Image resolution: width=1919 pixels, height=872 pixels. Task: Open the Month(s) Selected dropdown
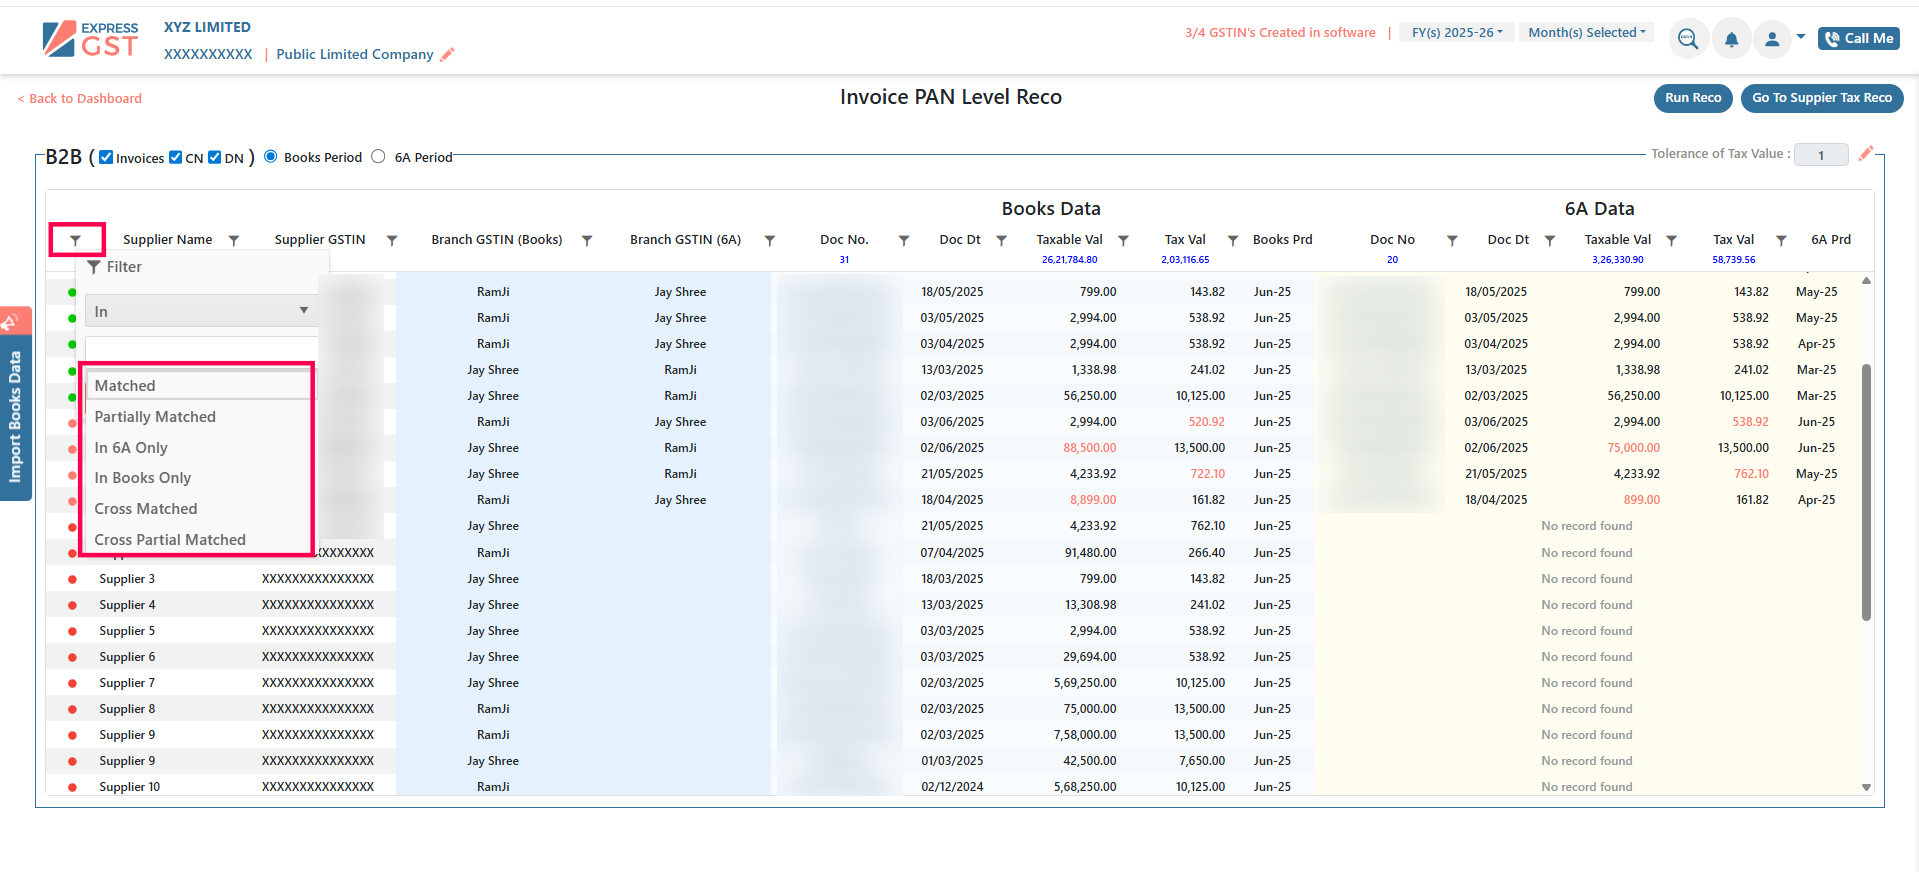point(1586,33)
